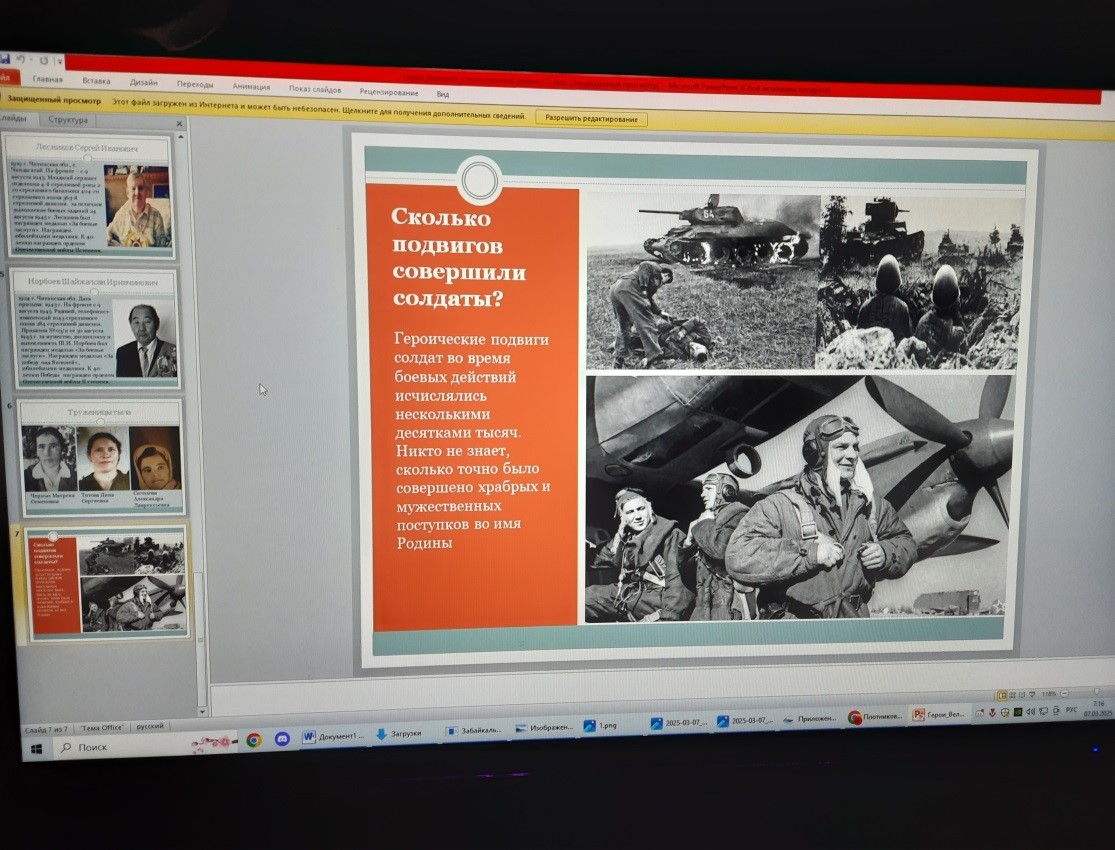Click body text Героические подвиги солдат
Viewport: 1115px width, 850px height.
(471, 441)
